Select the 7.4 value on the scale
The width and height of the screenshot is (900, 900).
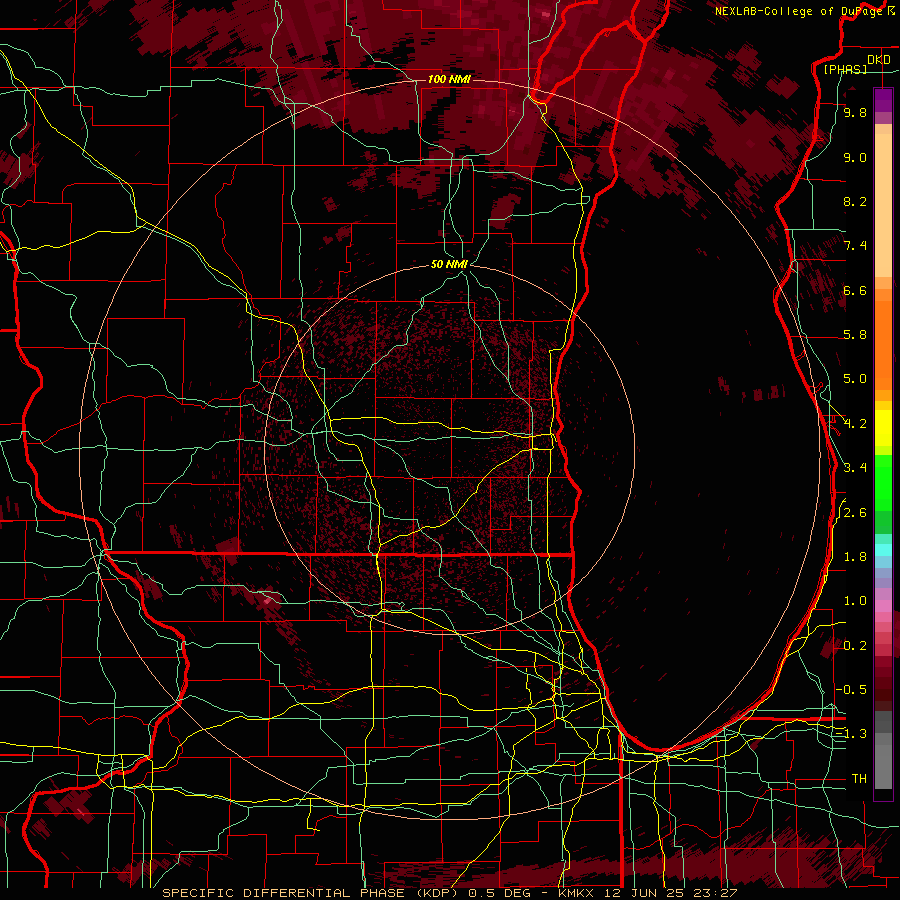(x=855, y=246)
